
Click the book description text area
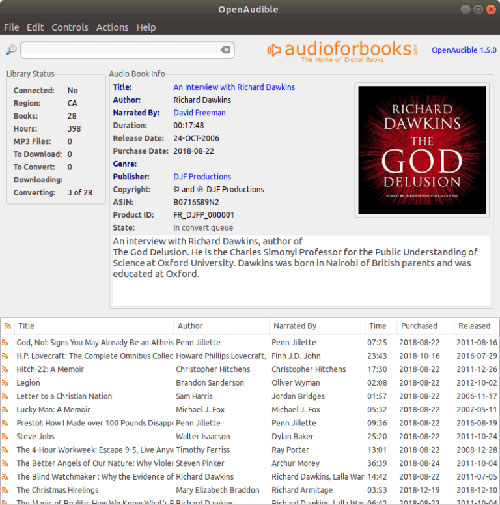[x=301, y=270]
